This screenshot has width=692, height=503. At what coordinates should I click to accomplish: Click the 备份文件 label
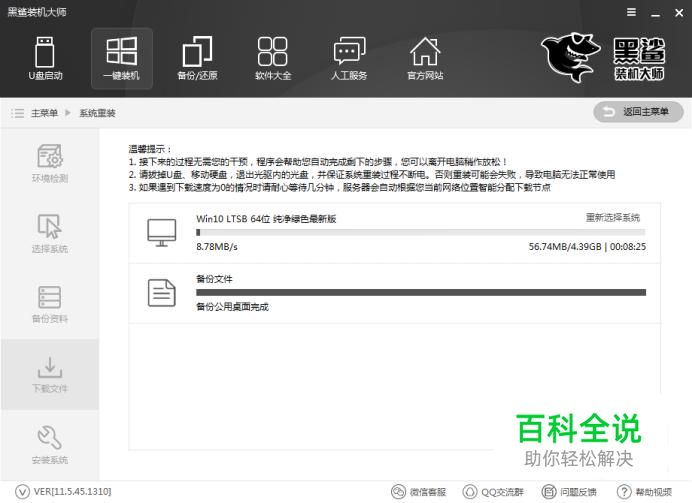coord(214,279)
